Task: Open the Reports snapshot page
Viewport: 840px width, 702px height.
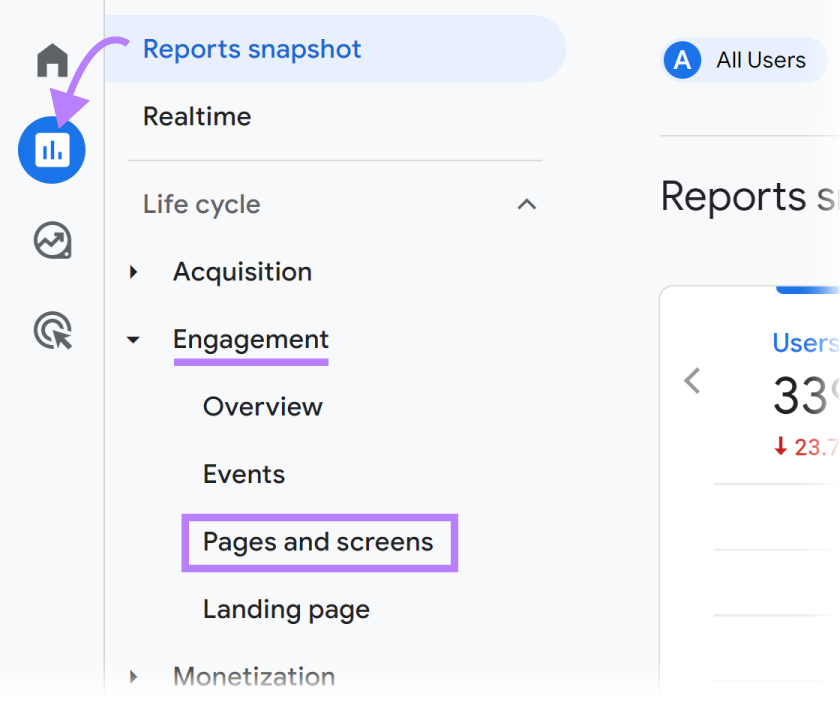Action: [252, 48]
